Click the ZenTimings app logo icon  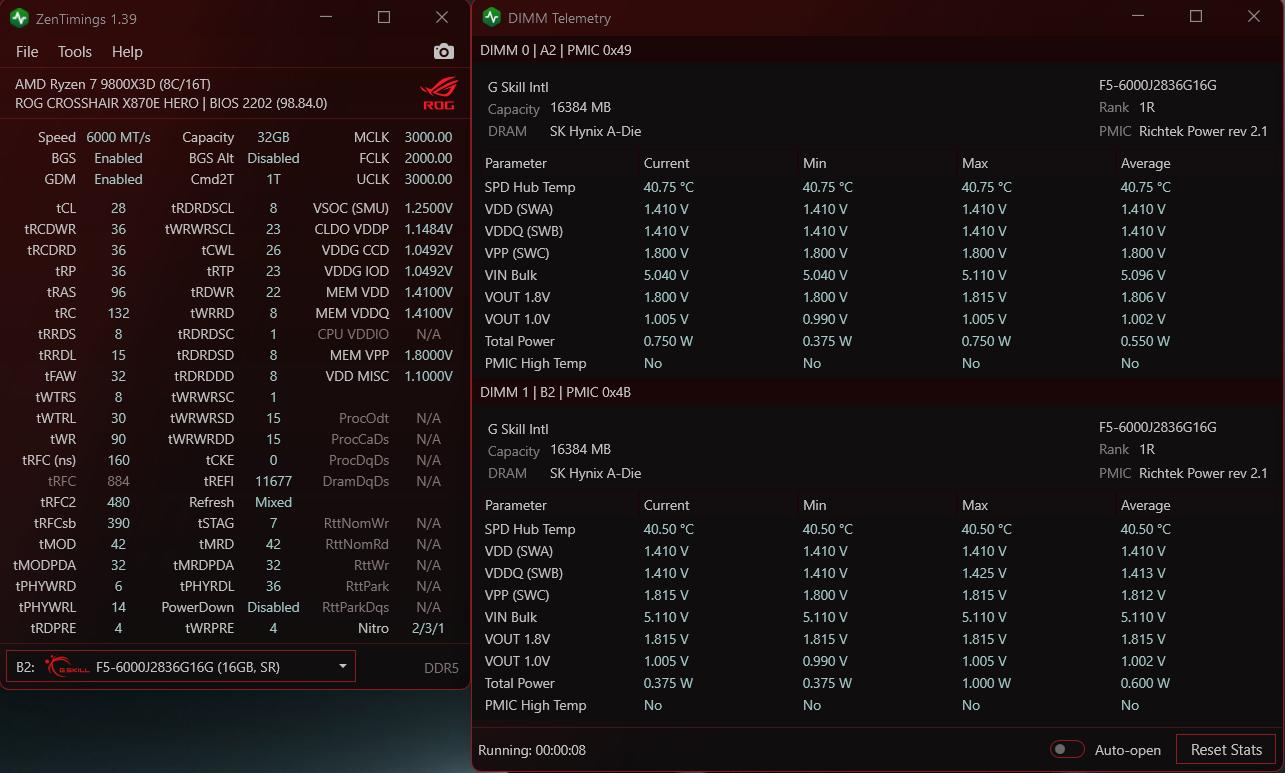[19, 17]
